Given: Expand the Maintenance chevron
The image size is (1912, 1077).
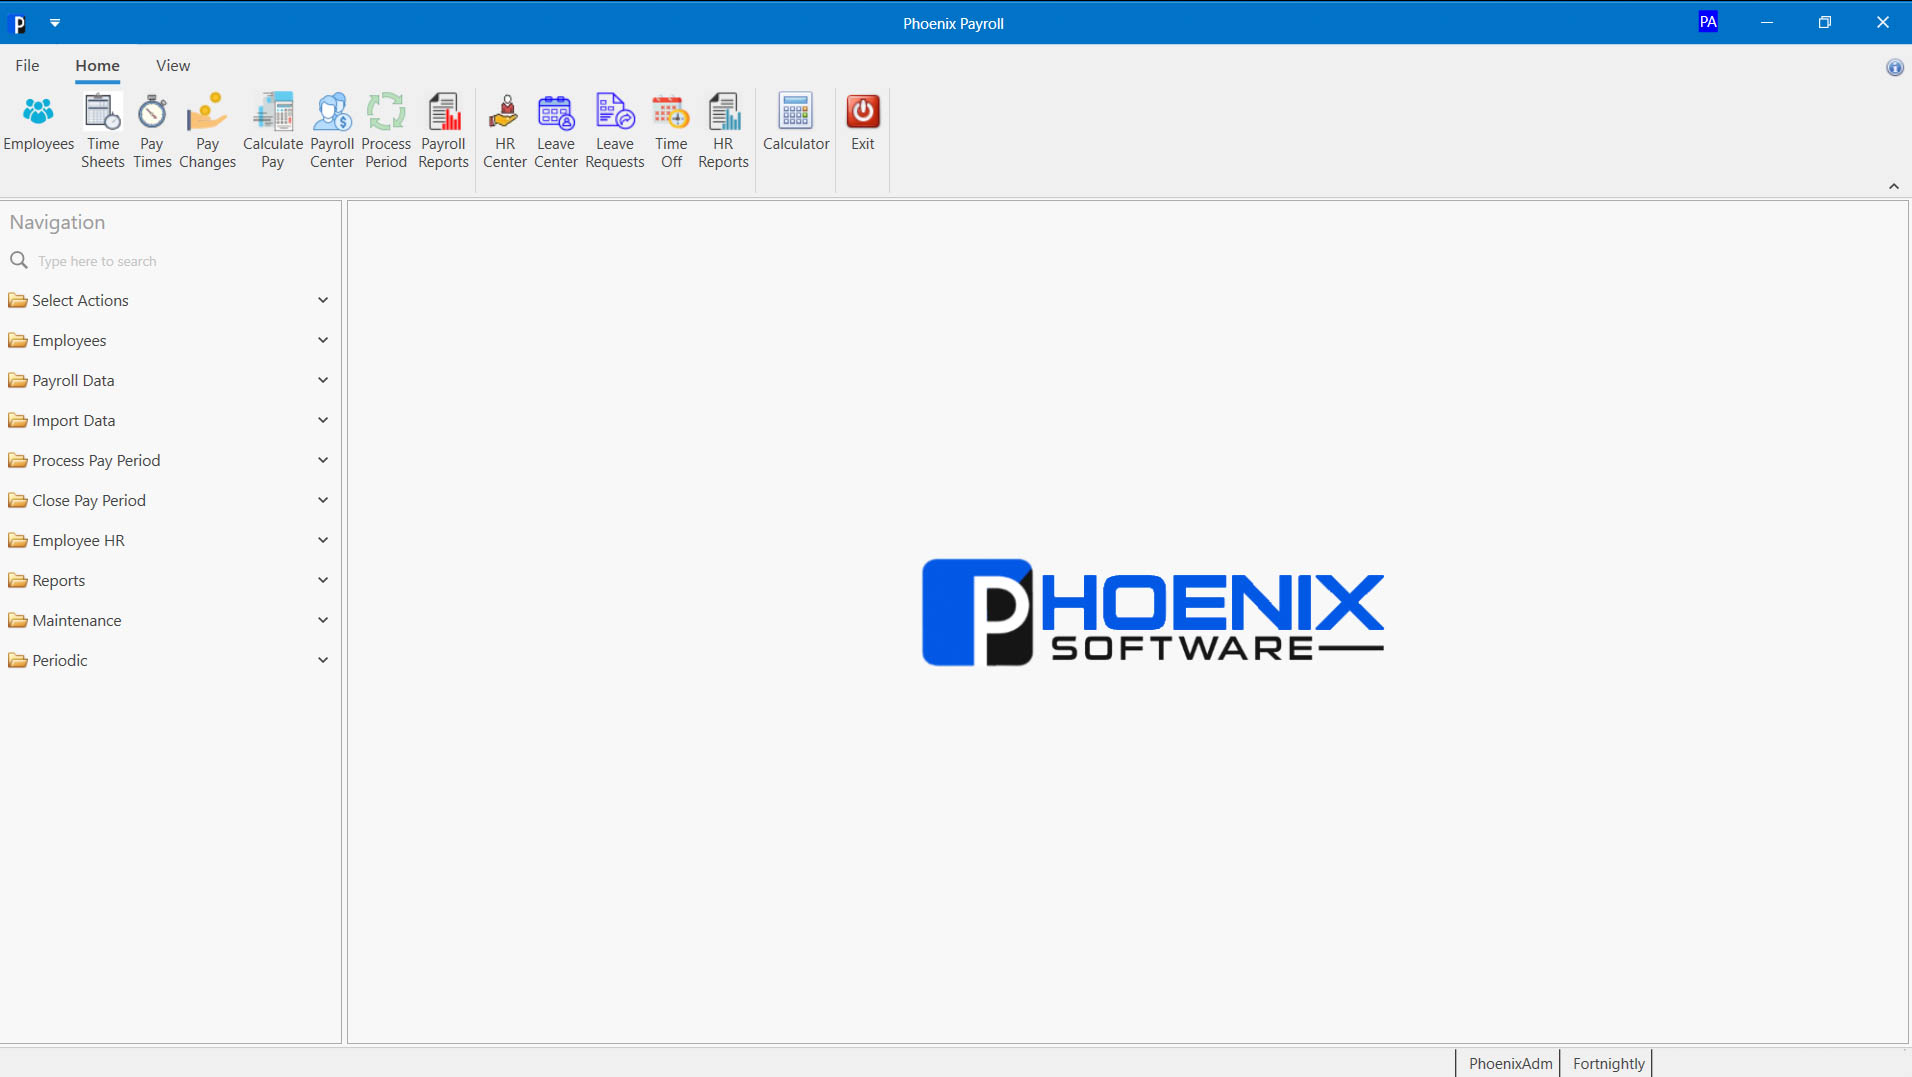Looking at the screenshot, I should [323, 620].
